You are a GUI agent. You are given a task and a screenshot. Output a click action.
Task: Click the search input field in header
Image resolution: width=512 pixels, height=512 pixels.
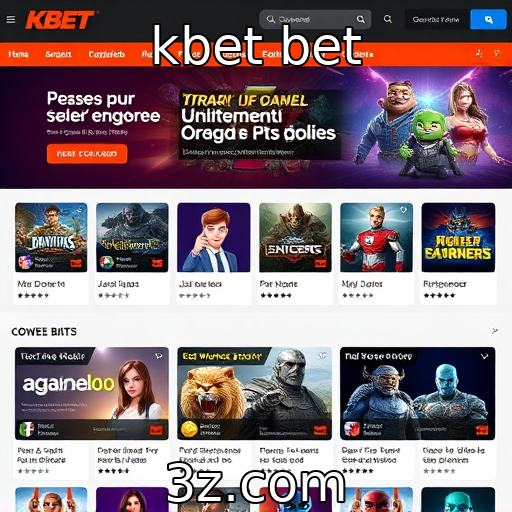pyautogui.click(x=315, y=19)
